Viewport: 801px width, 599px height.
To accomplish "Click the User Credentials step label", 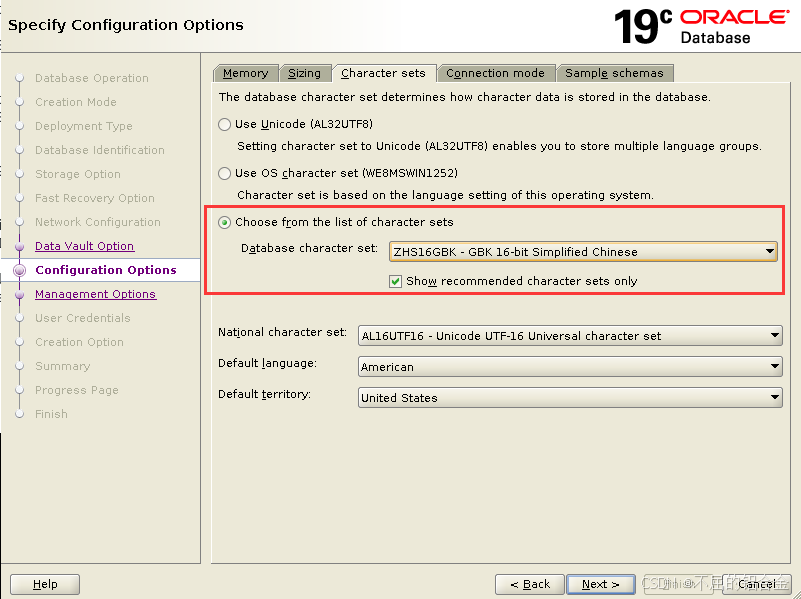I will point(83,318).
